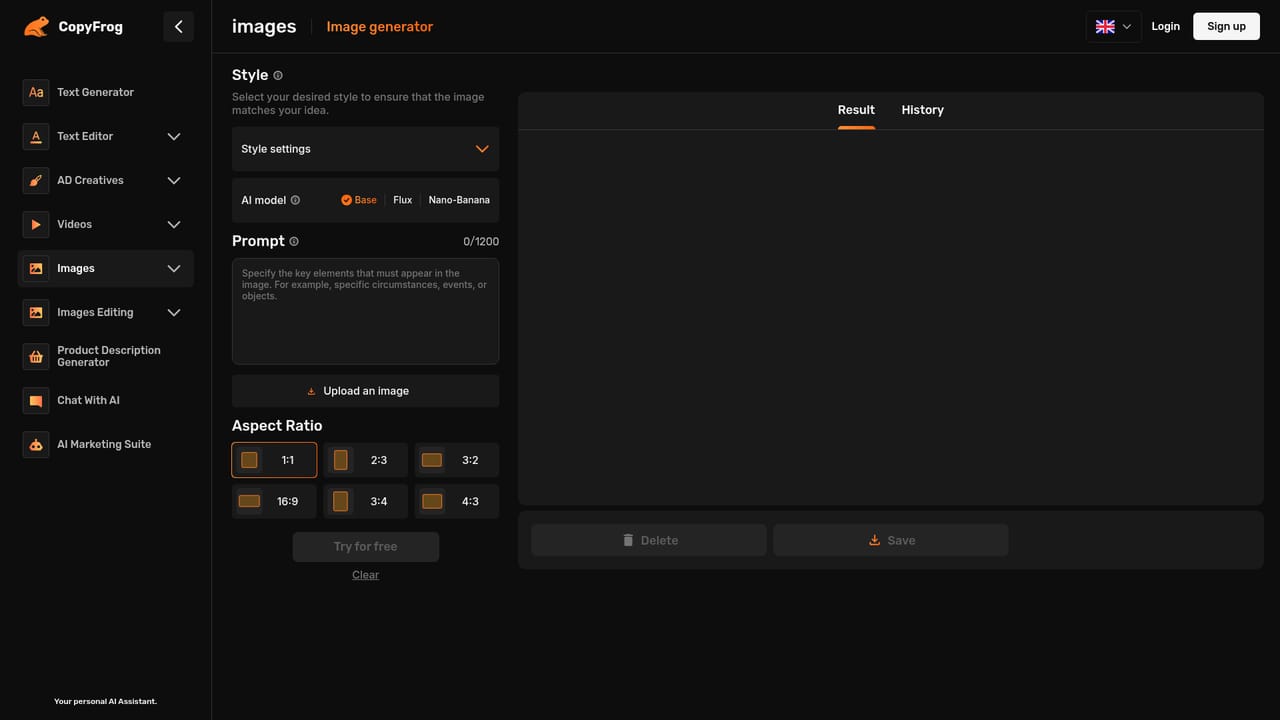The image size is (1280, 720).
Task: Select the Flux AI model
Action: 403,200
